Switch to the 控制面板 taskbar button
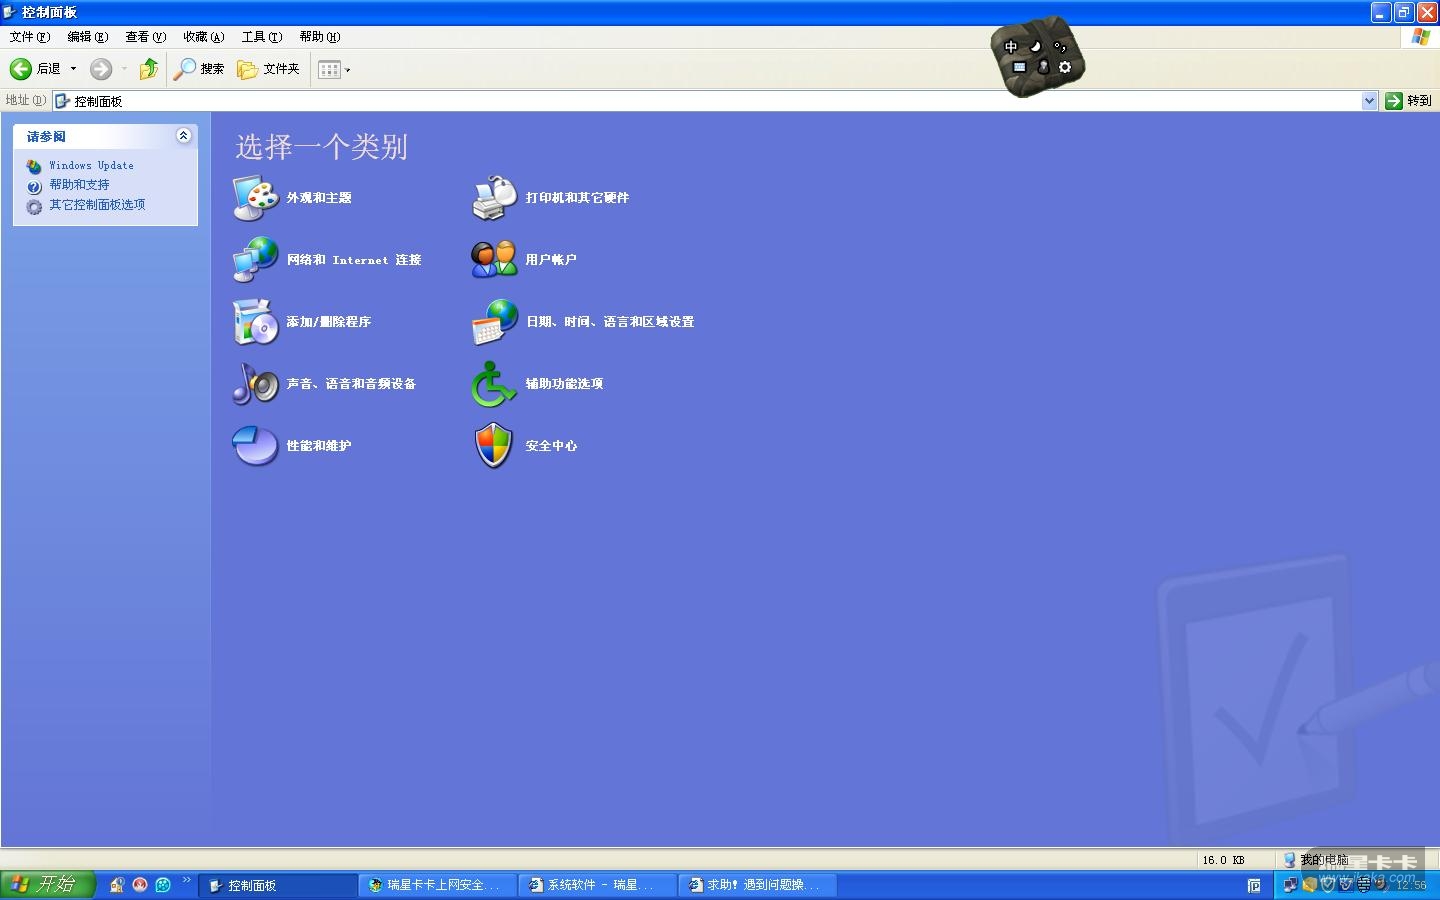This screenshot has width=1440, height=900. tap(278, 885)
